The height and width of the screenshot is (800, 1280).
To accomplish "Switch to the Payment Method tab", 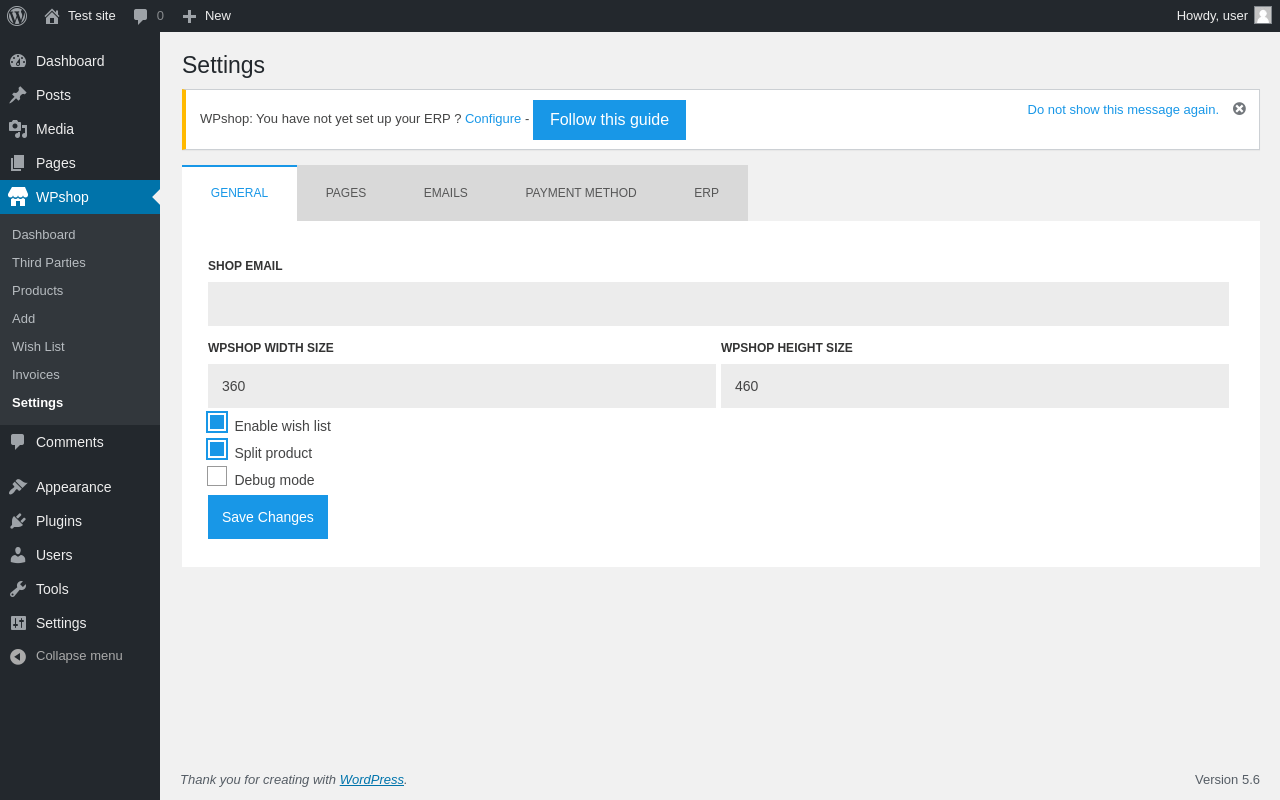I will click(x=581, y=193).
